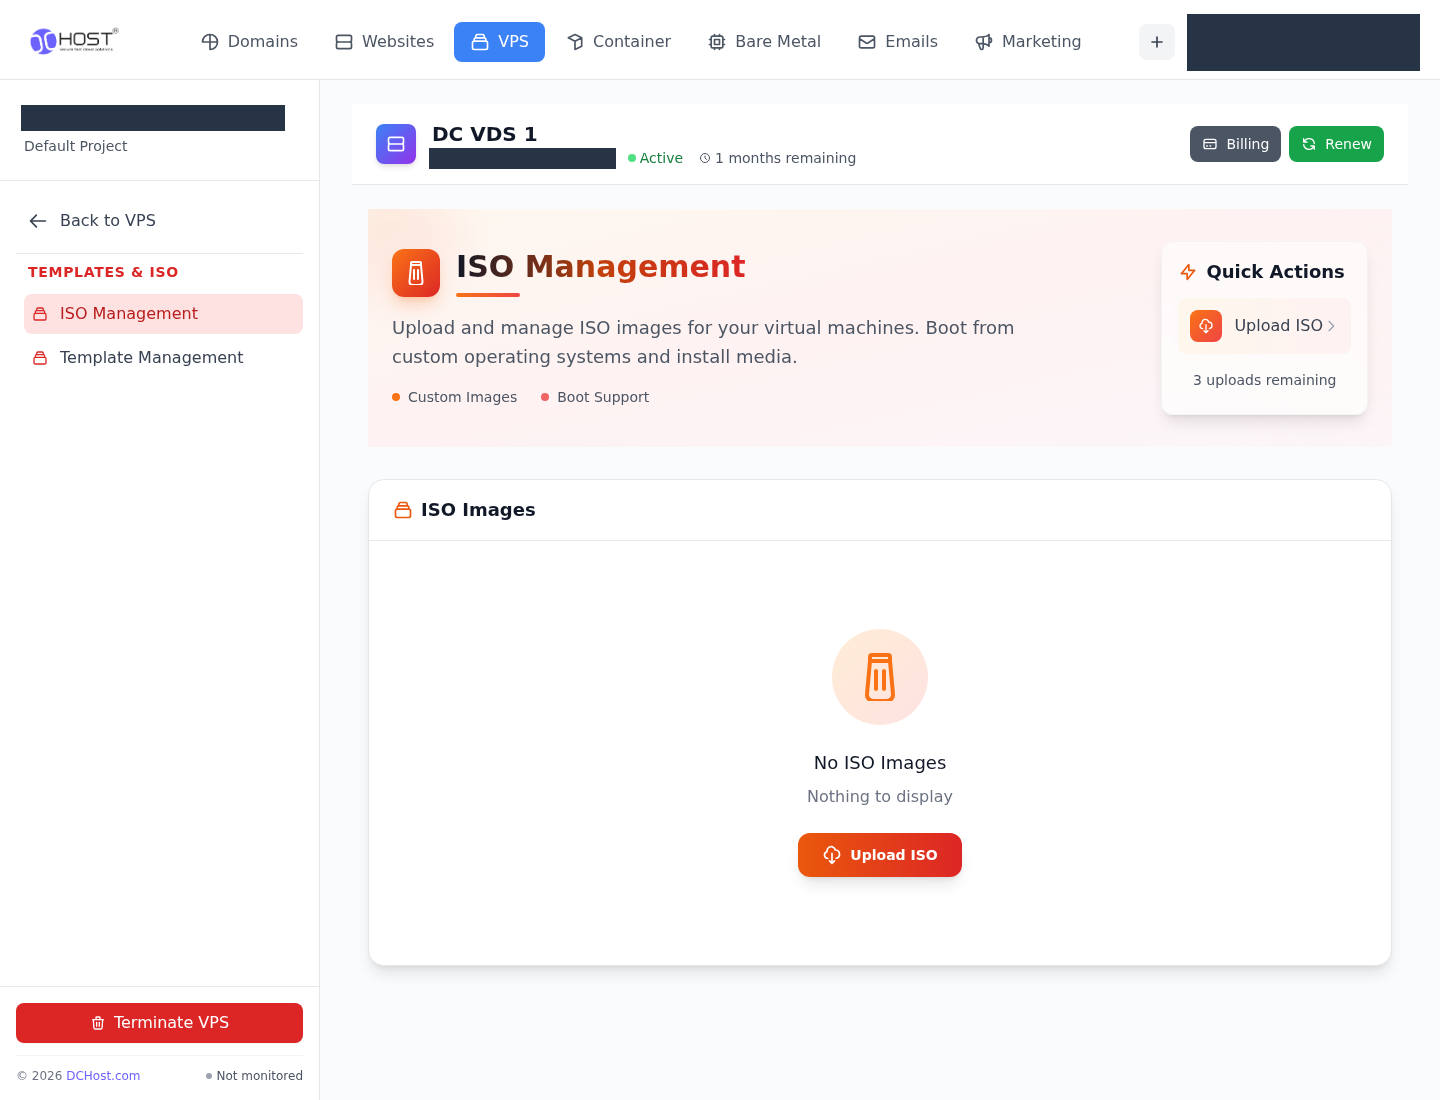Viewport: 1440px width, 1100px height.
Task: Open Template Management in sidebar
Action: click(x=163, y=358)
